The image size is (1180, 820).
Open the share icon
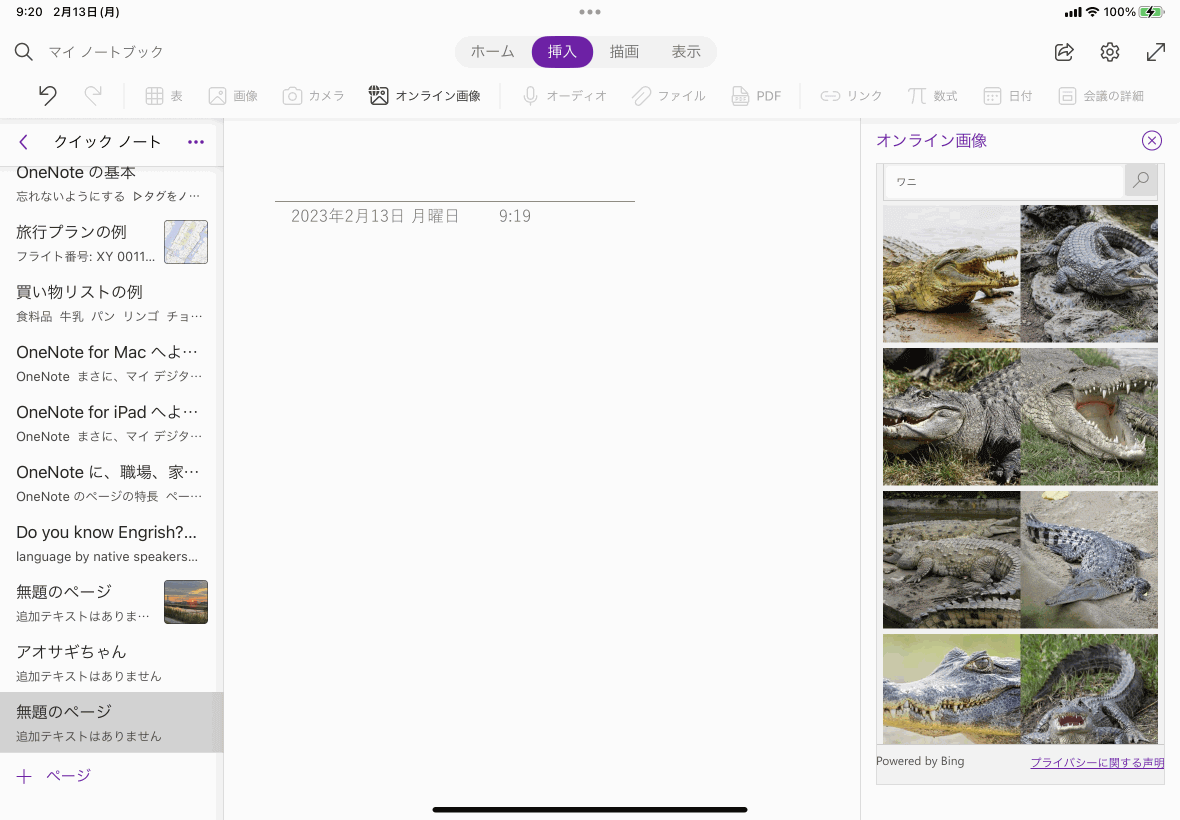tap(1064, 52)
